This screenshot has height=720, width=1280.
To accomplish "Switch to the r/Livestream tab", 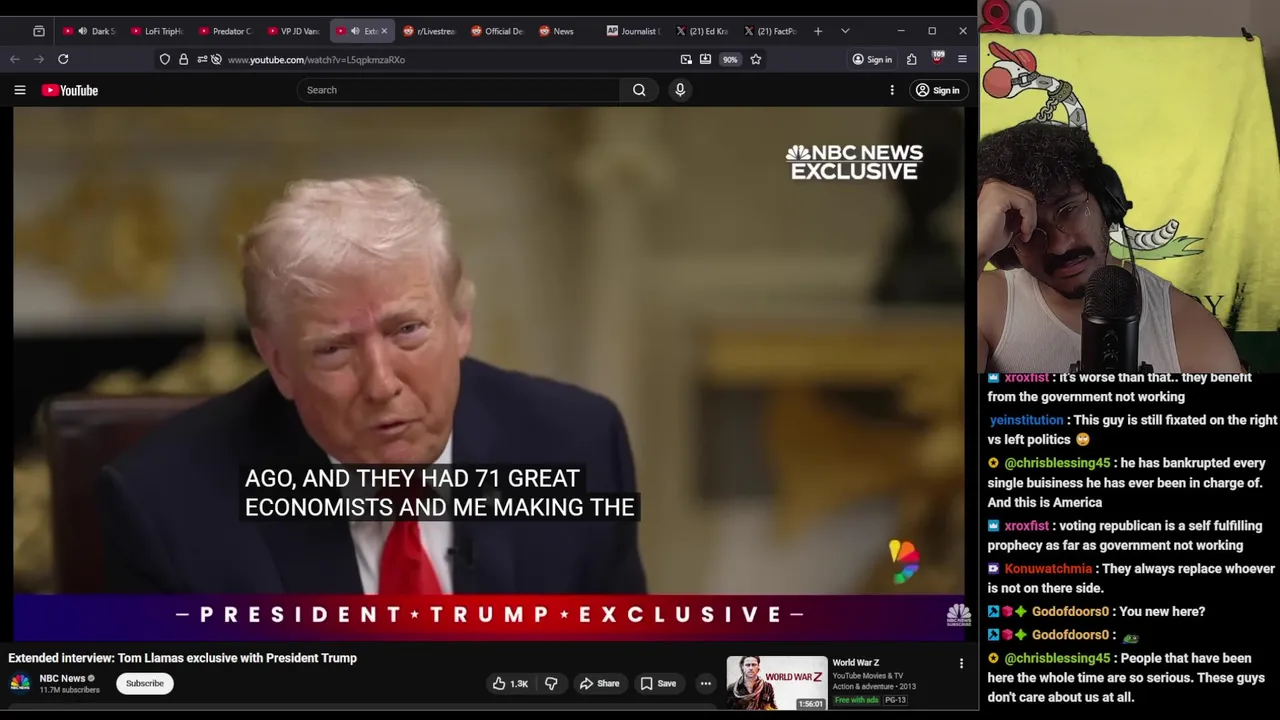I will (x=430, y=31).
